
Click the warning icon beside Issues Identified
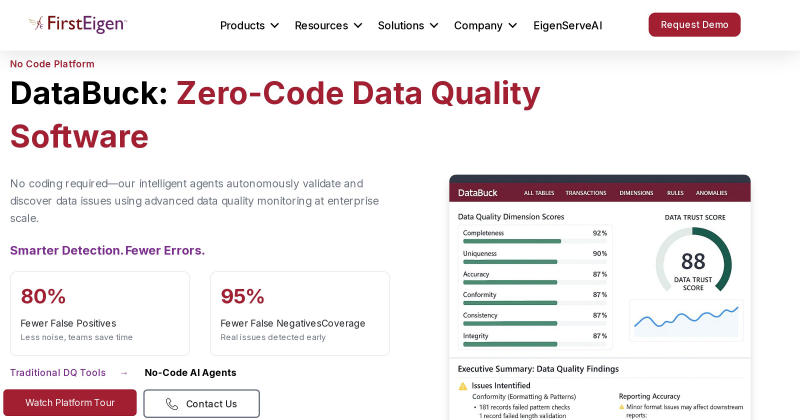pyautogui.click(x=463, y=386)
